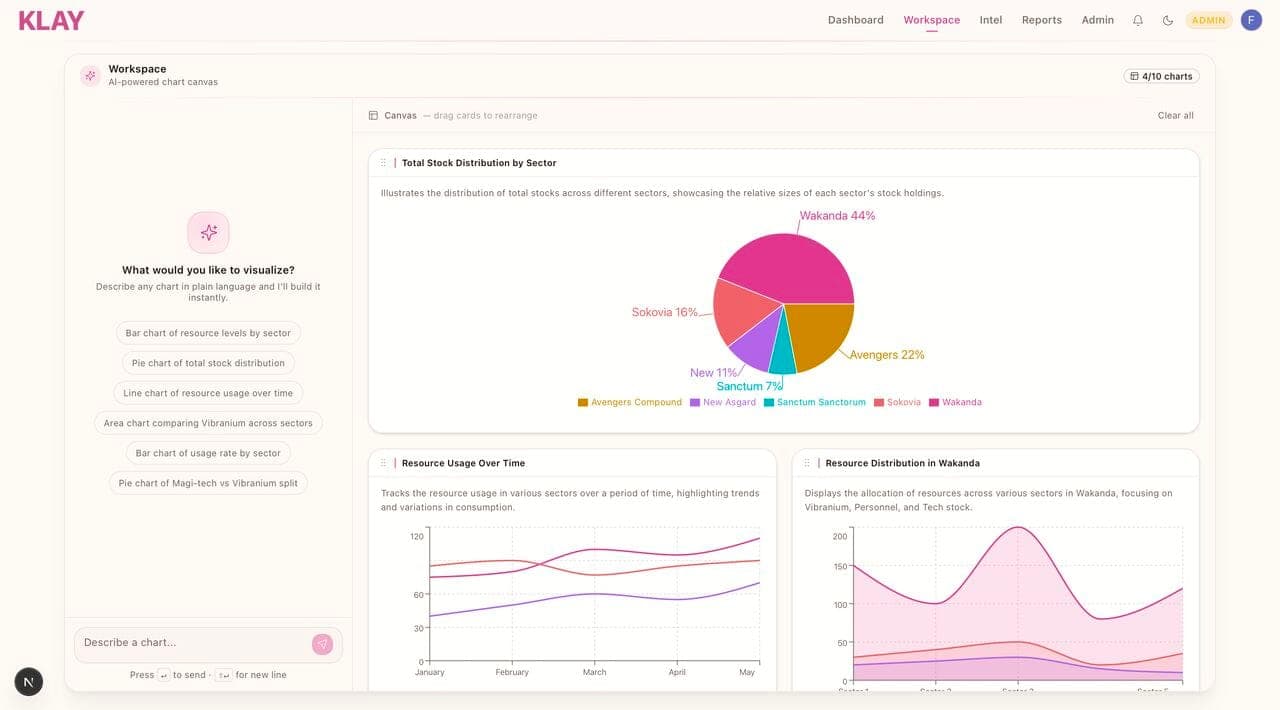Send the chart description
This screenshot has width=1280, height=710.
click(x=322, y=644)
